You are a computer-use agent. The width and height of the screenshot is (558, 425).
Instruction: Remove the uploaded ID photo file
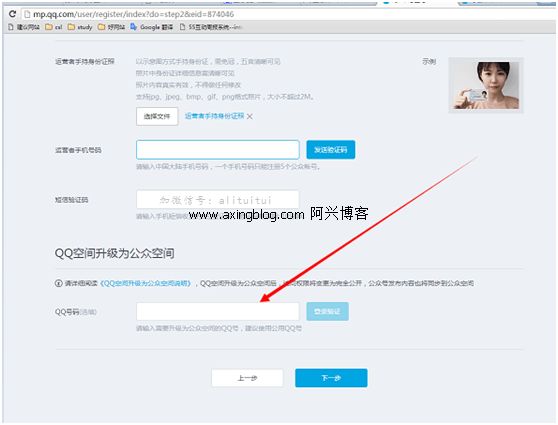250,116
